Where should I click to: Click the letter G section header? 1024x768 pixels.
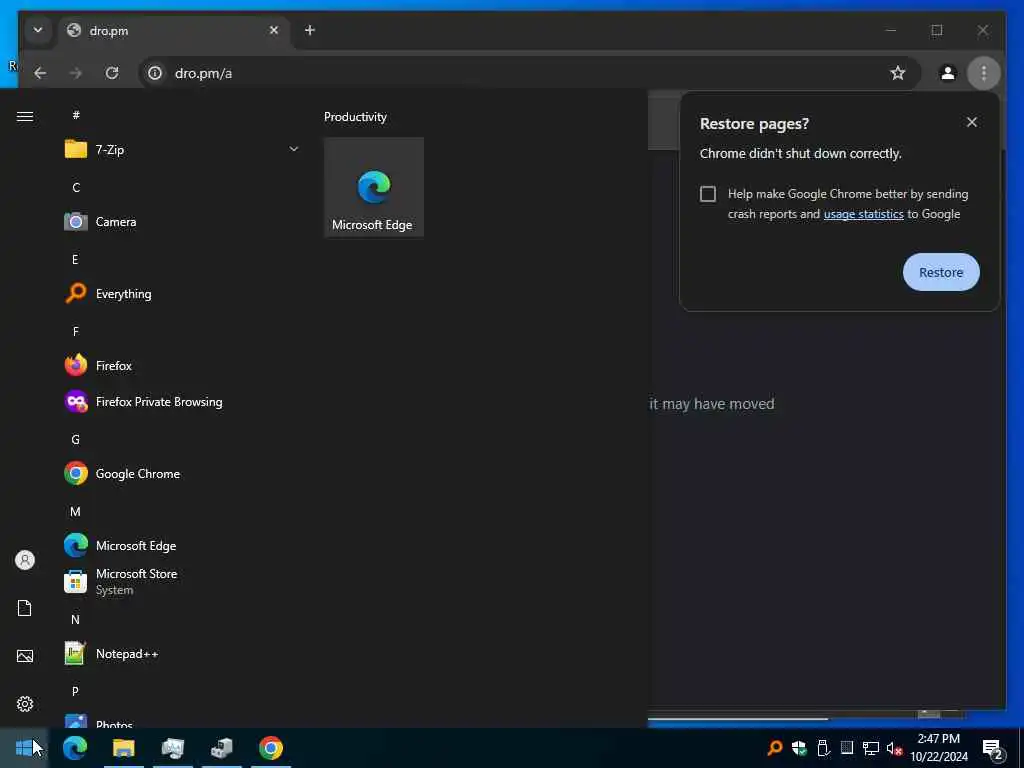click(75, 440)
